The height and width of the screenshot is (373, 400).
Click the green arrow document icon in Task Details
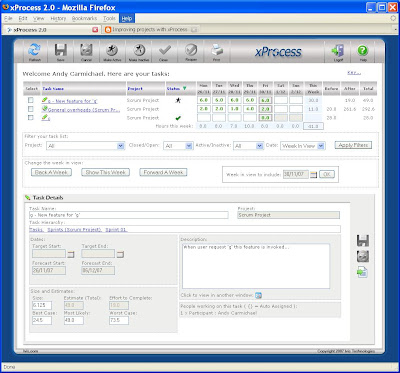click(362, 272)
